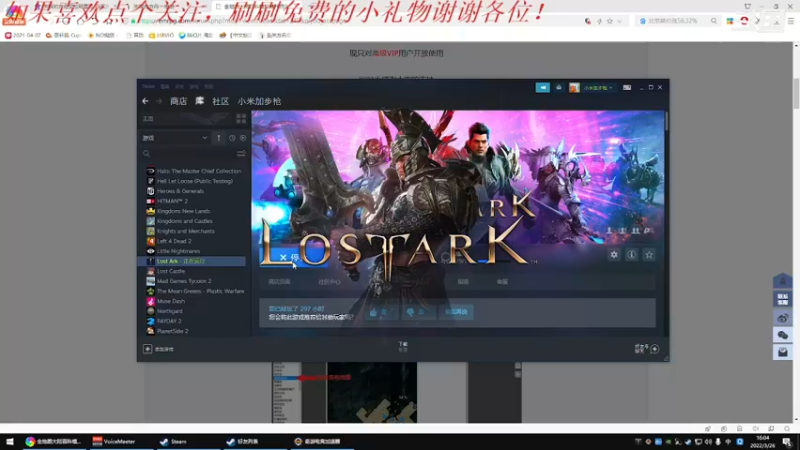800x450 pixels.
Task: Open advanced library filter settings icon
Action: pyautogui.click(x=241, y=154)
